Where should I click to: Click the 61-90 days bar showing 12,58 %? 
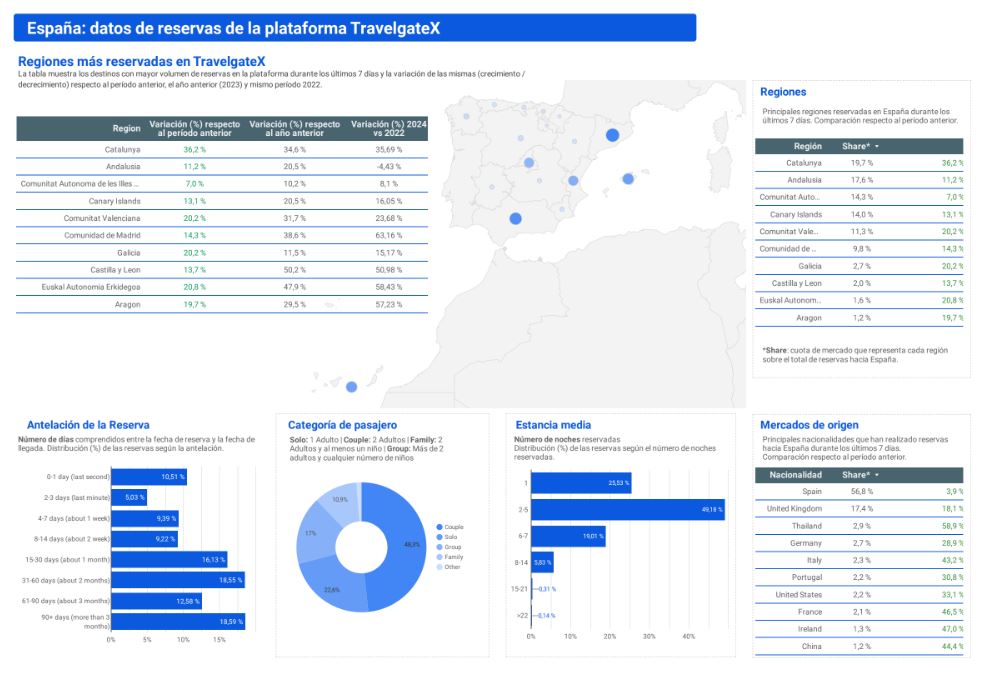tap(157, 601)
